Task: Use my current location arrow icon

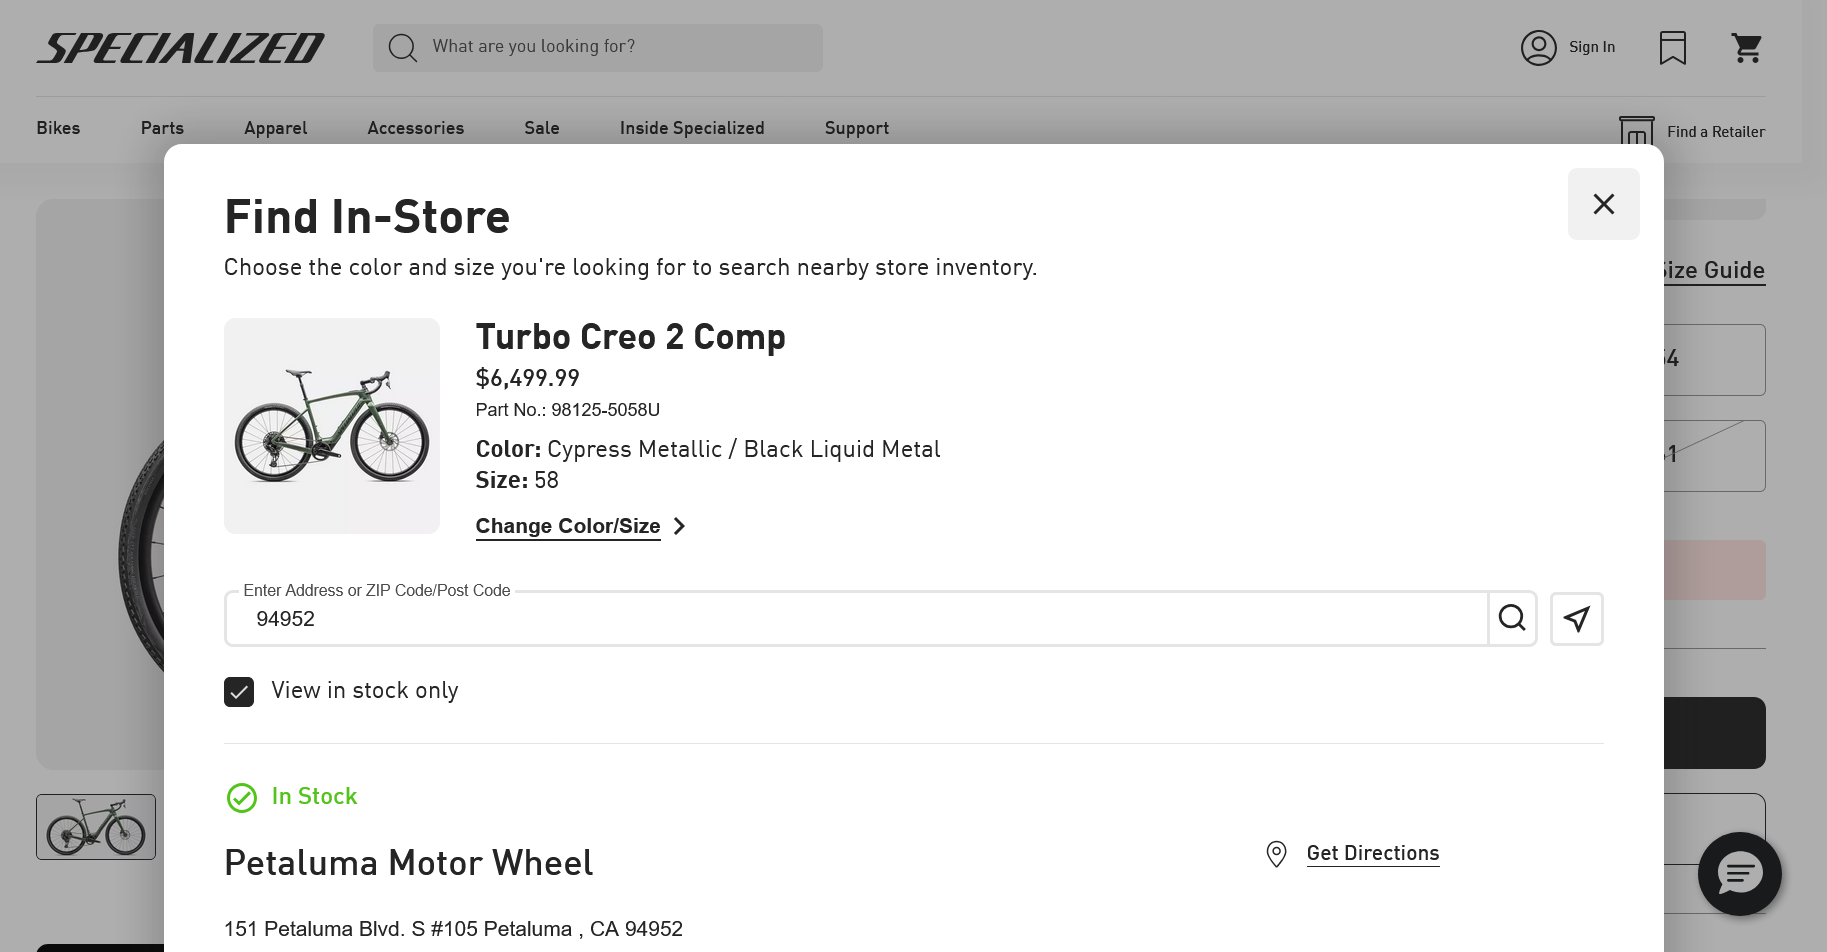Action: click(x=1576, y=619)
